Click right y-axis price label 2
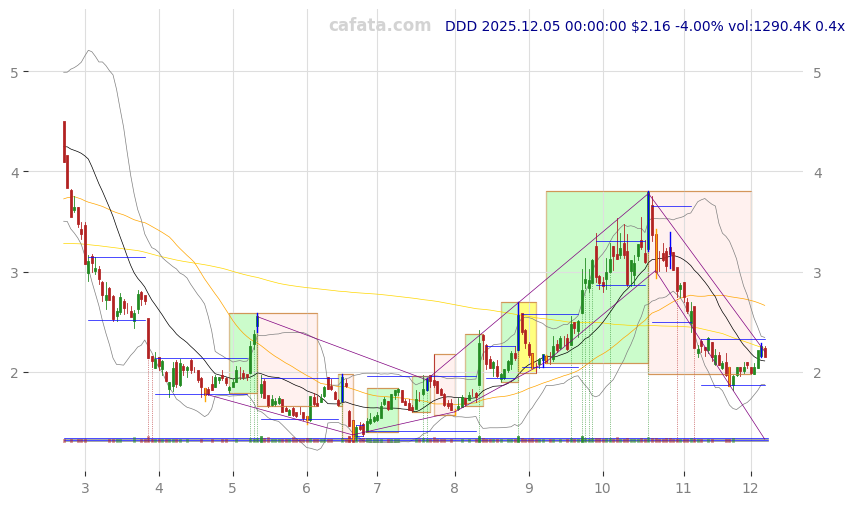 tap(817, 373)
